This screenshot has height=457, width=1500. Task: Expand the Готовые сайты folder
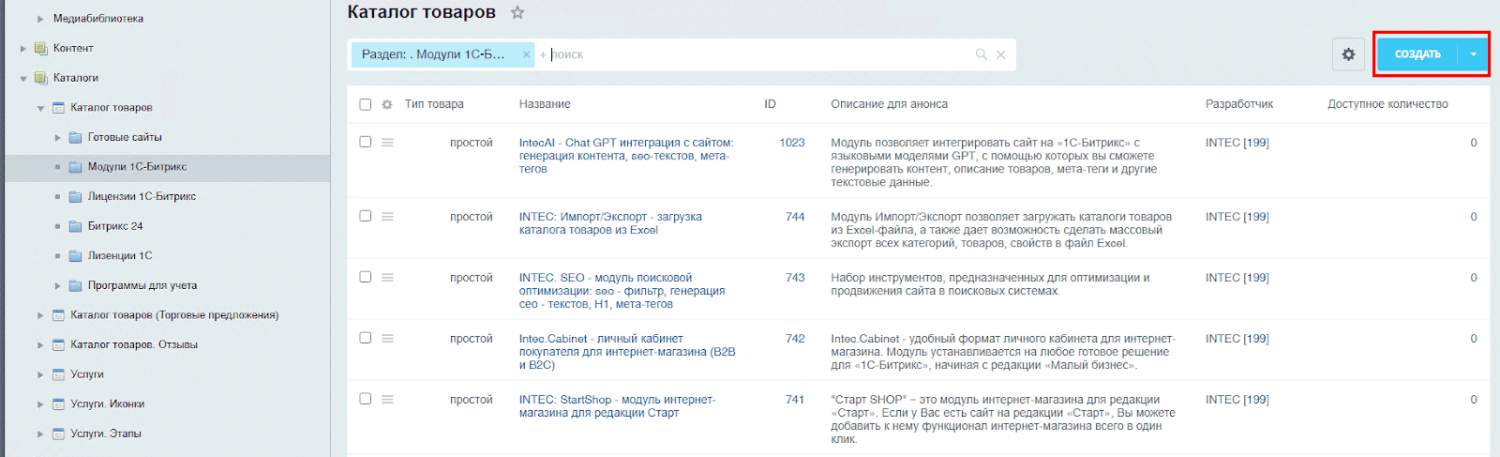(58, 137)
